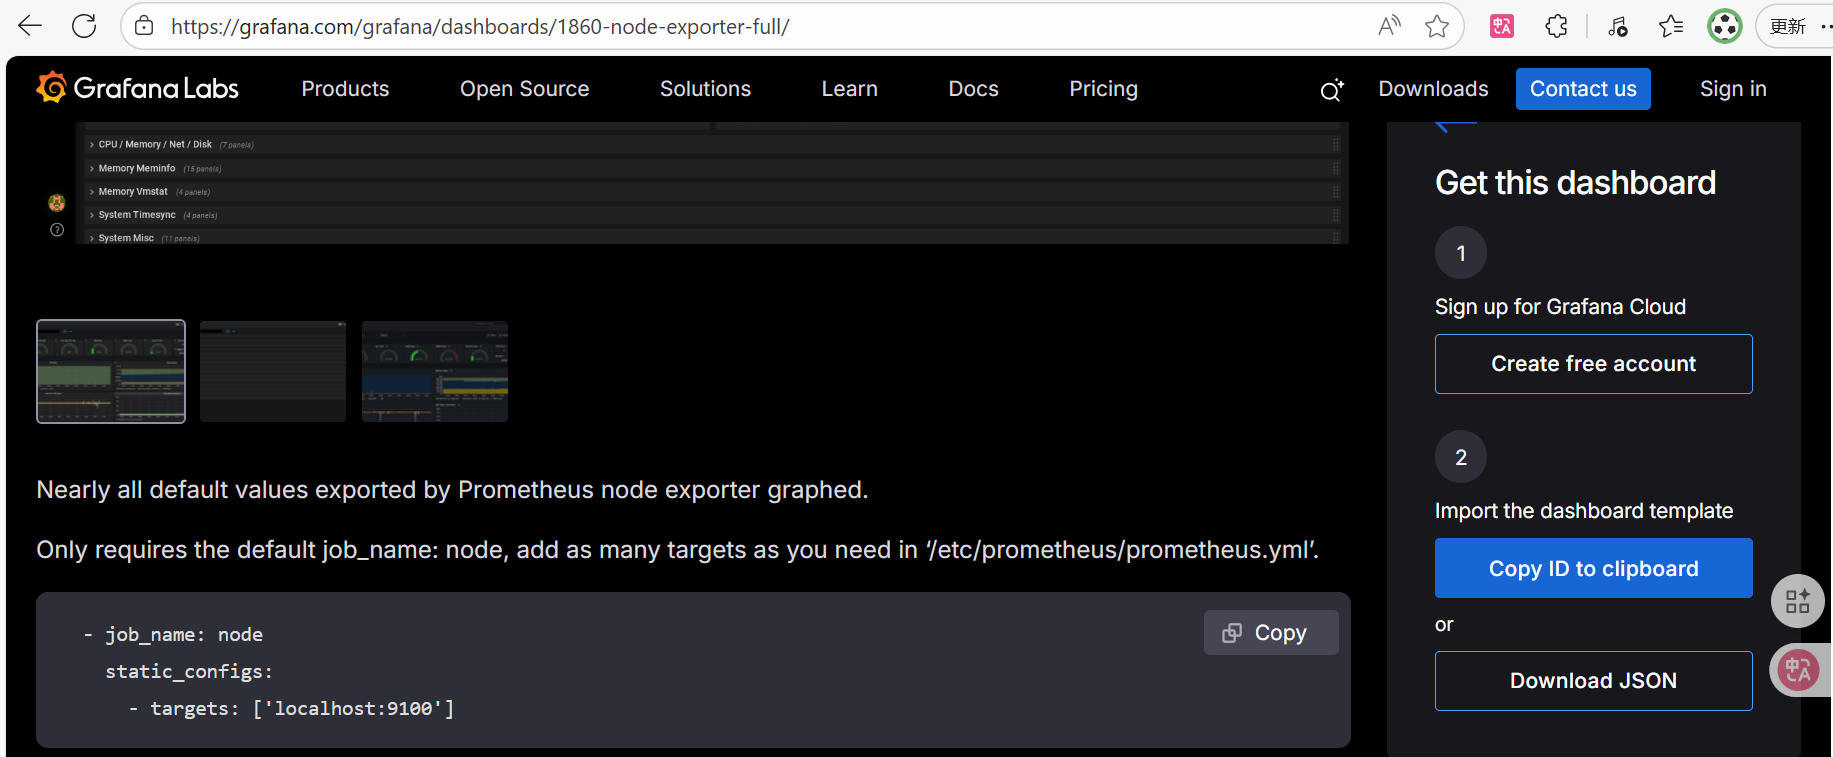Reload the current page

(x=85, y=26)
